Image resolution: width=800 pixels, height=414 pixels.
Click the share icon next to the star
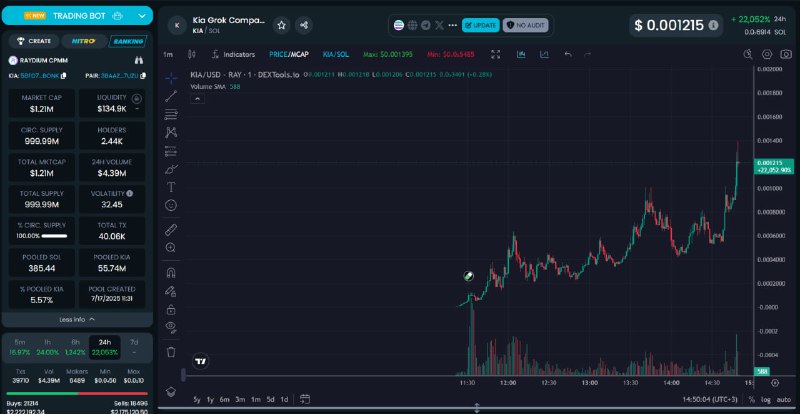pos(304,25)
